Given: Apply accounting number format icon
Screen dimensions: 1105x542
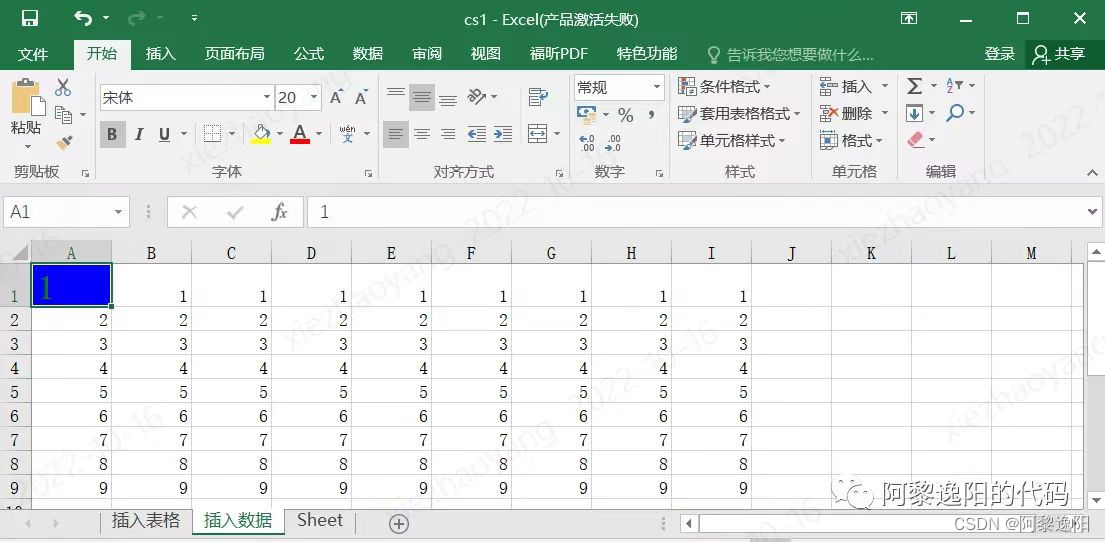Looking at the screenshot, I should [586, 113].
